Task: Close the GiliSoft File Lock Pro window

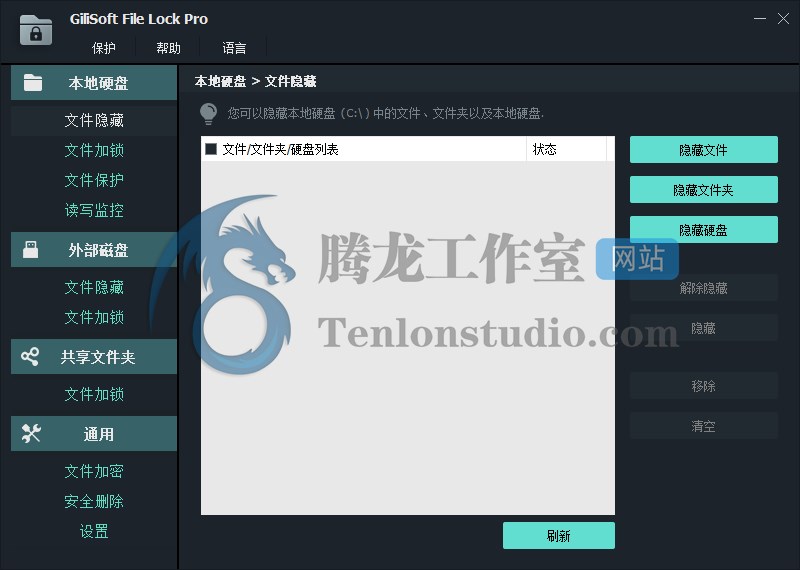Action: click(x=783, y=19)
